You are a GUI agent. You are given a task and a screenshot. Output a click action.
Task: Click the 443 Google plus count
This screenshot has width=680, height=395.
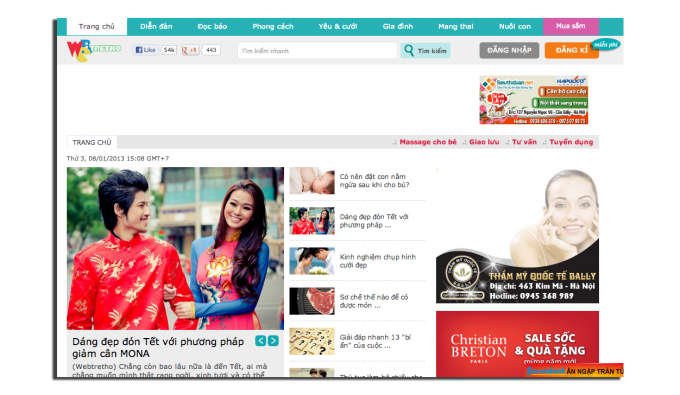click(211, 50)
